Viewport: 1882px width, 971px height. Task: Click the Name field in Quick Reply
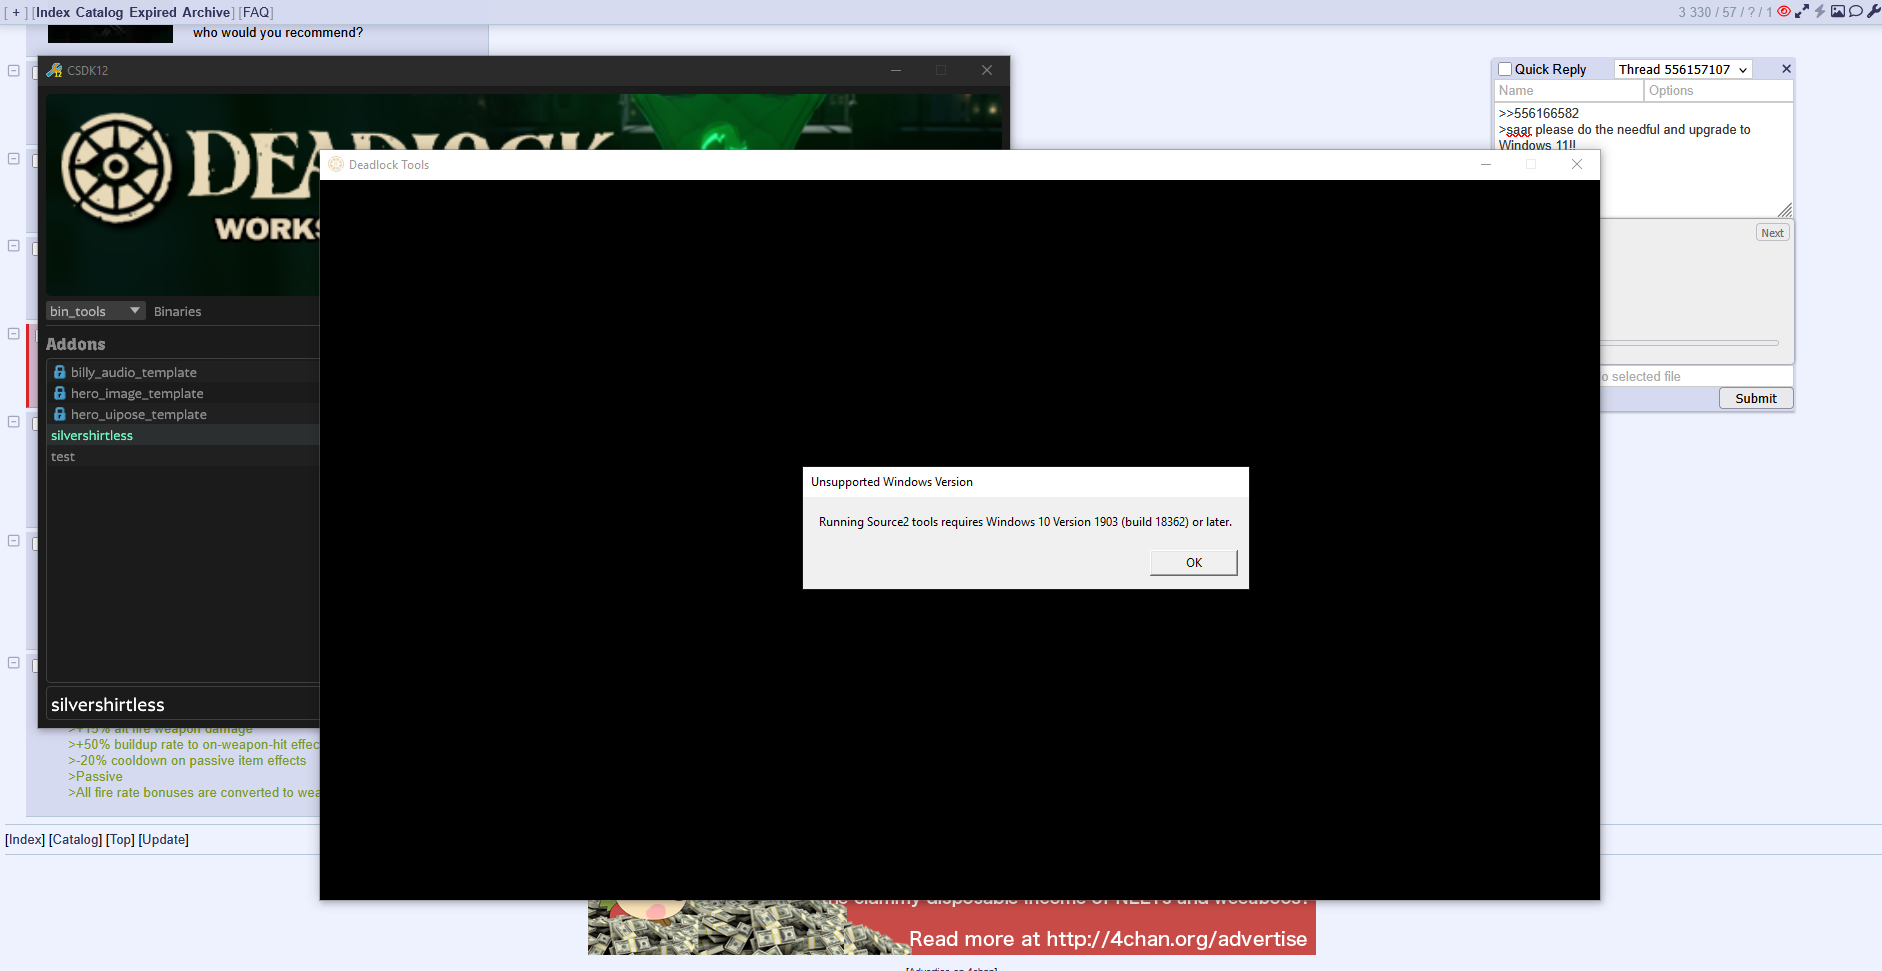[1569, 90]
